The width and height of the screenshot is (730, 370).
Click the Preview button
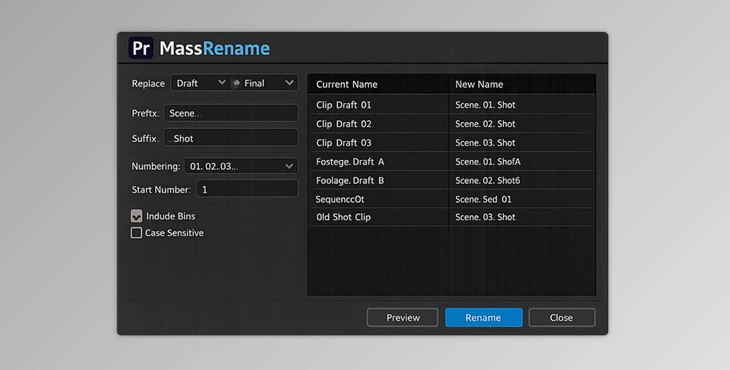pyautogui.click(x=403, y=317)
